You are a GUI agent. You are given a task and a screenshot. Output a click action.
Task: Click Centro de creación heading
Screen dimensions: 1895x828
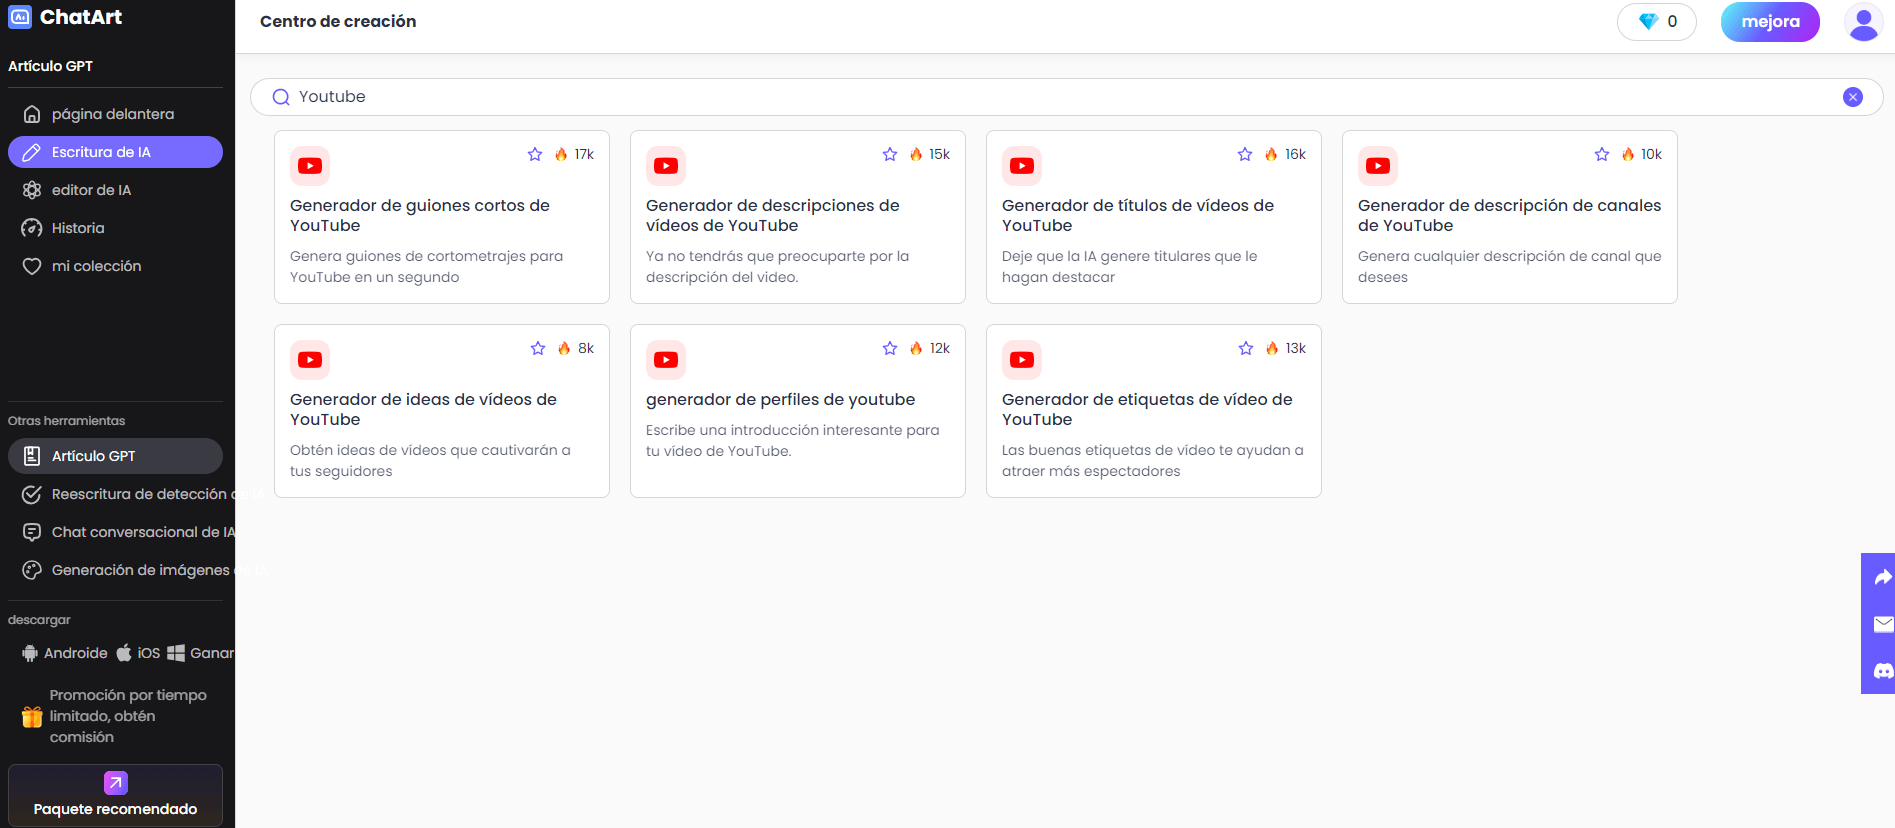click(338, 21)
